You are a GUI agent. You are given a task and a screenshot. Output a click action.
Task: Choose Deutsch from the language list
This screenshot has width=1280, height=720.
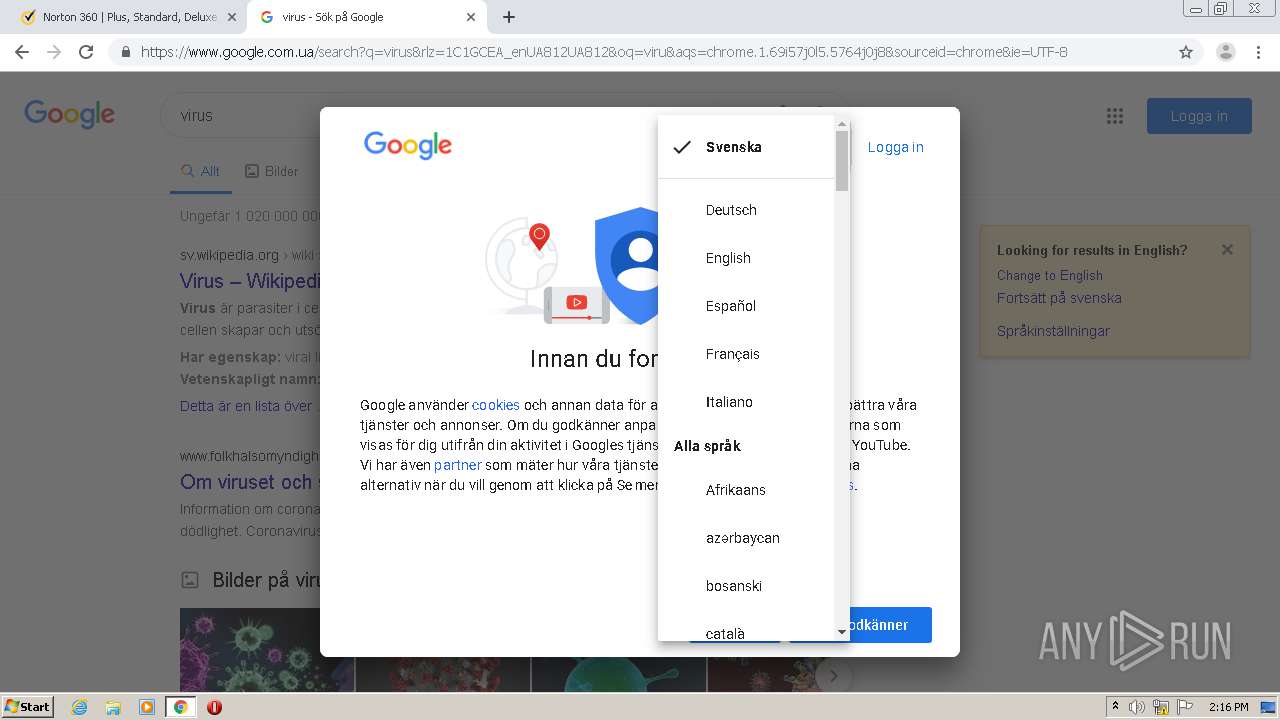pyautogui.click(x=746, y=210)
